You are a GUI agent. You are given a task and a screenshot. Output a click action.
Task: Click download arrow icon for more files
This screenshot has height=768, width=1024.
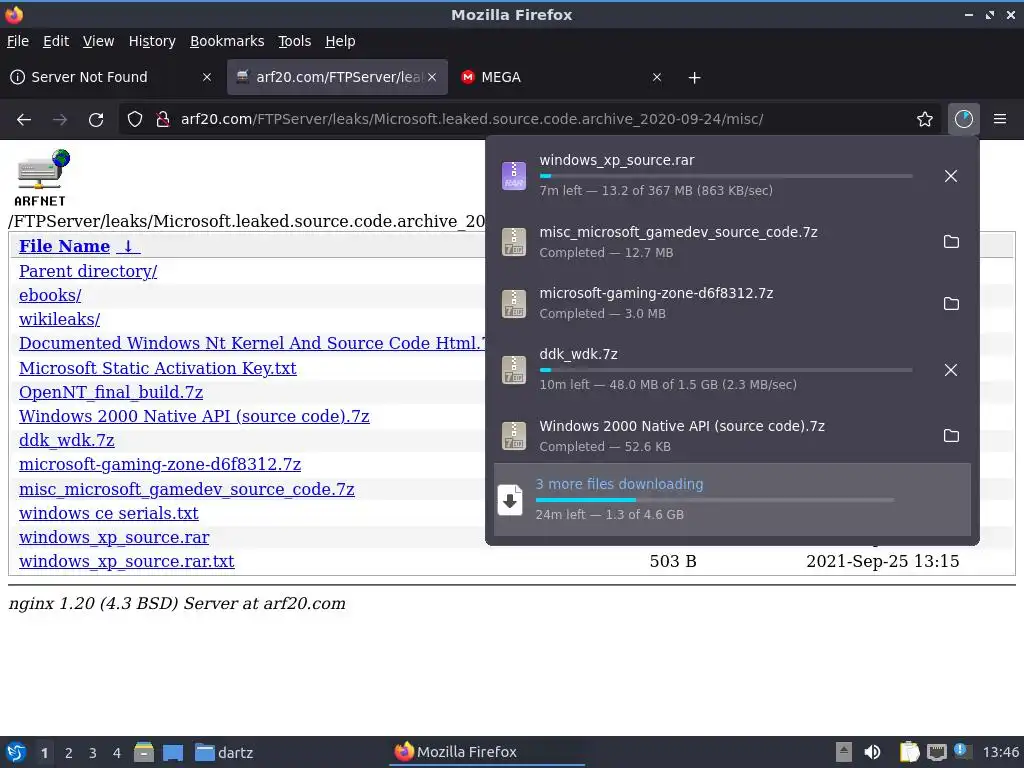[x=510, y=500]
